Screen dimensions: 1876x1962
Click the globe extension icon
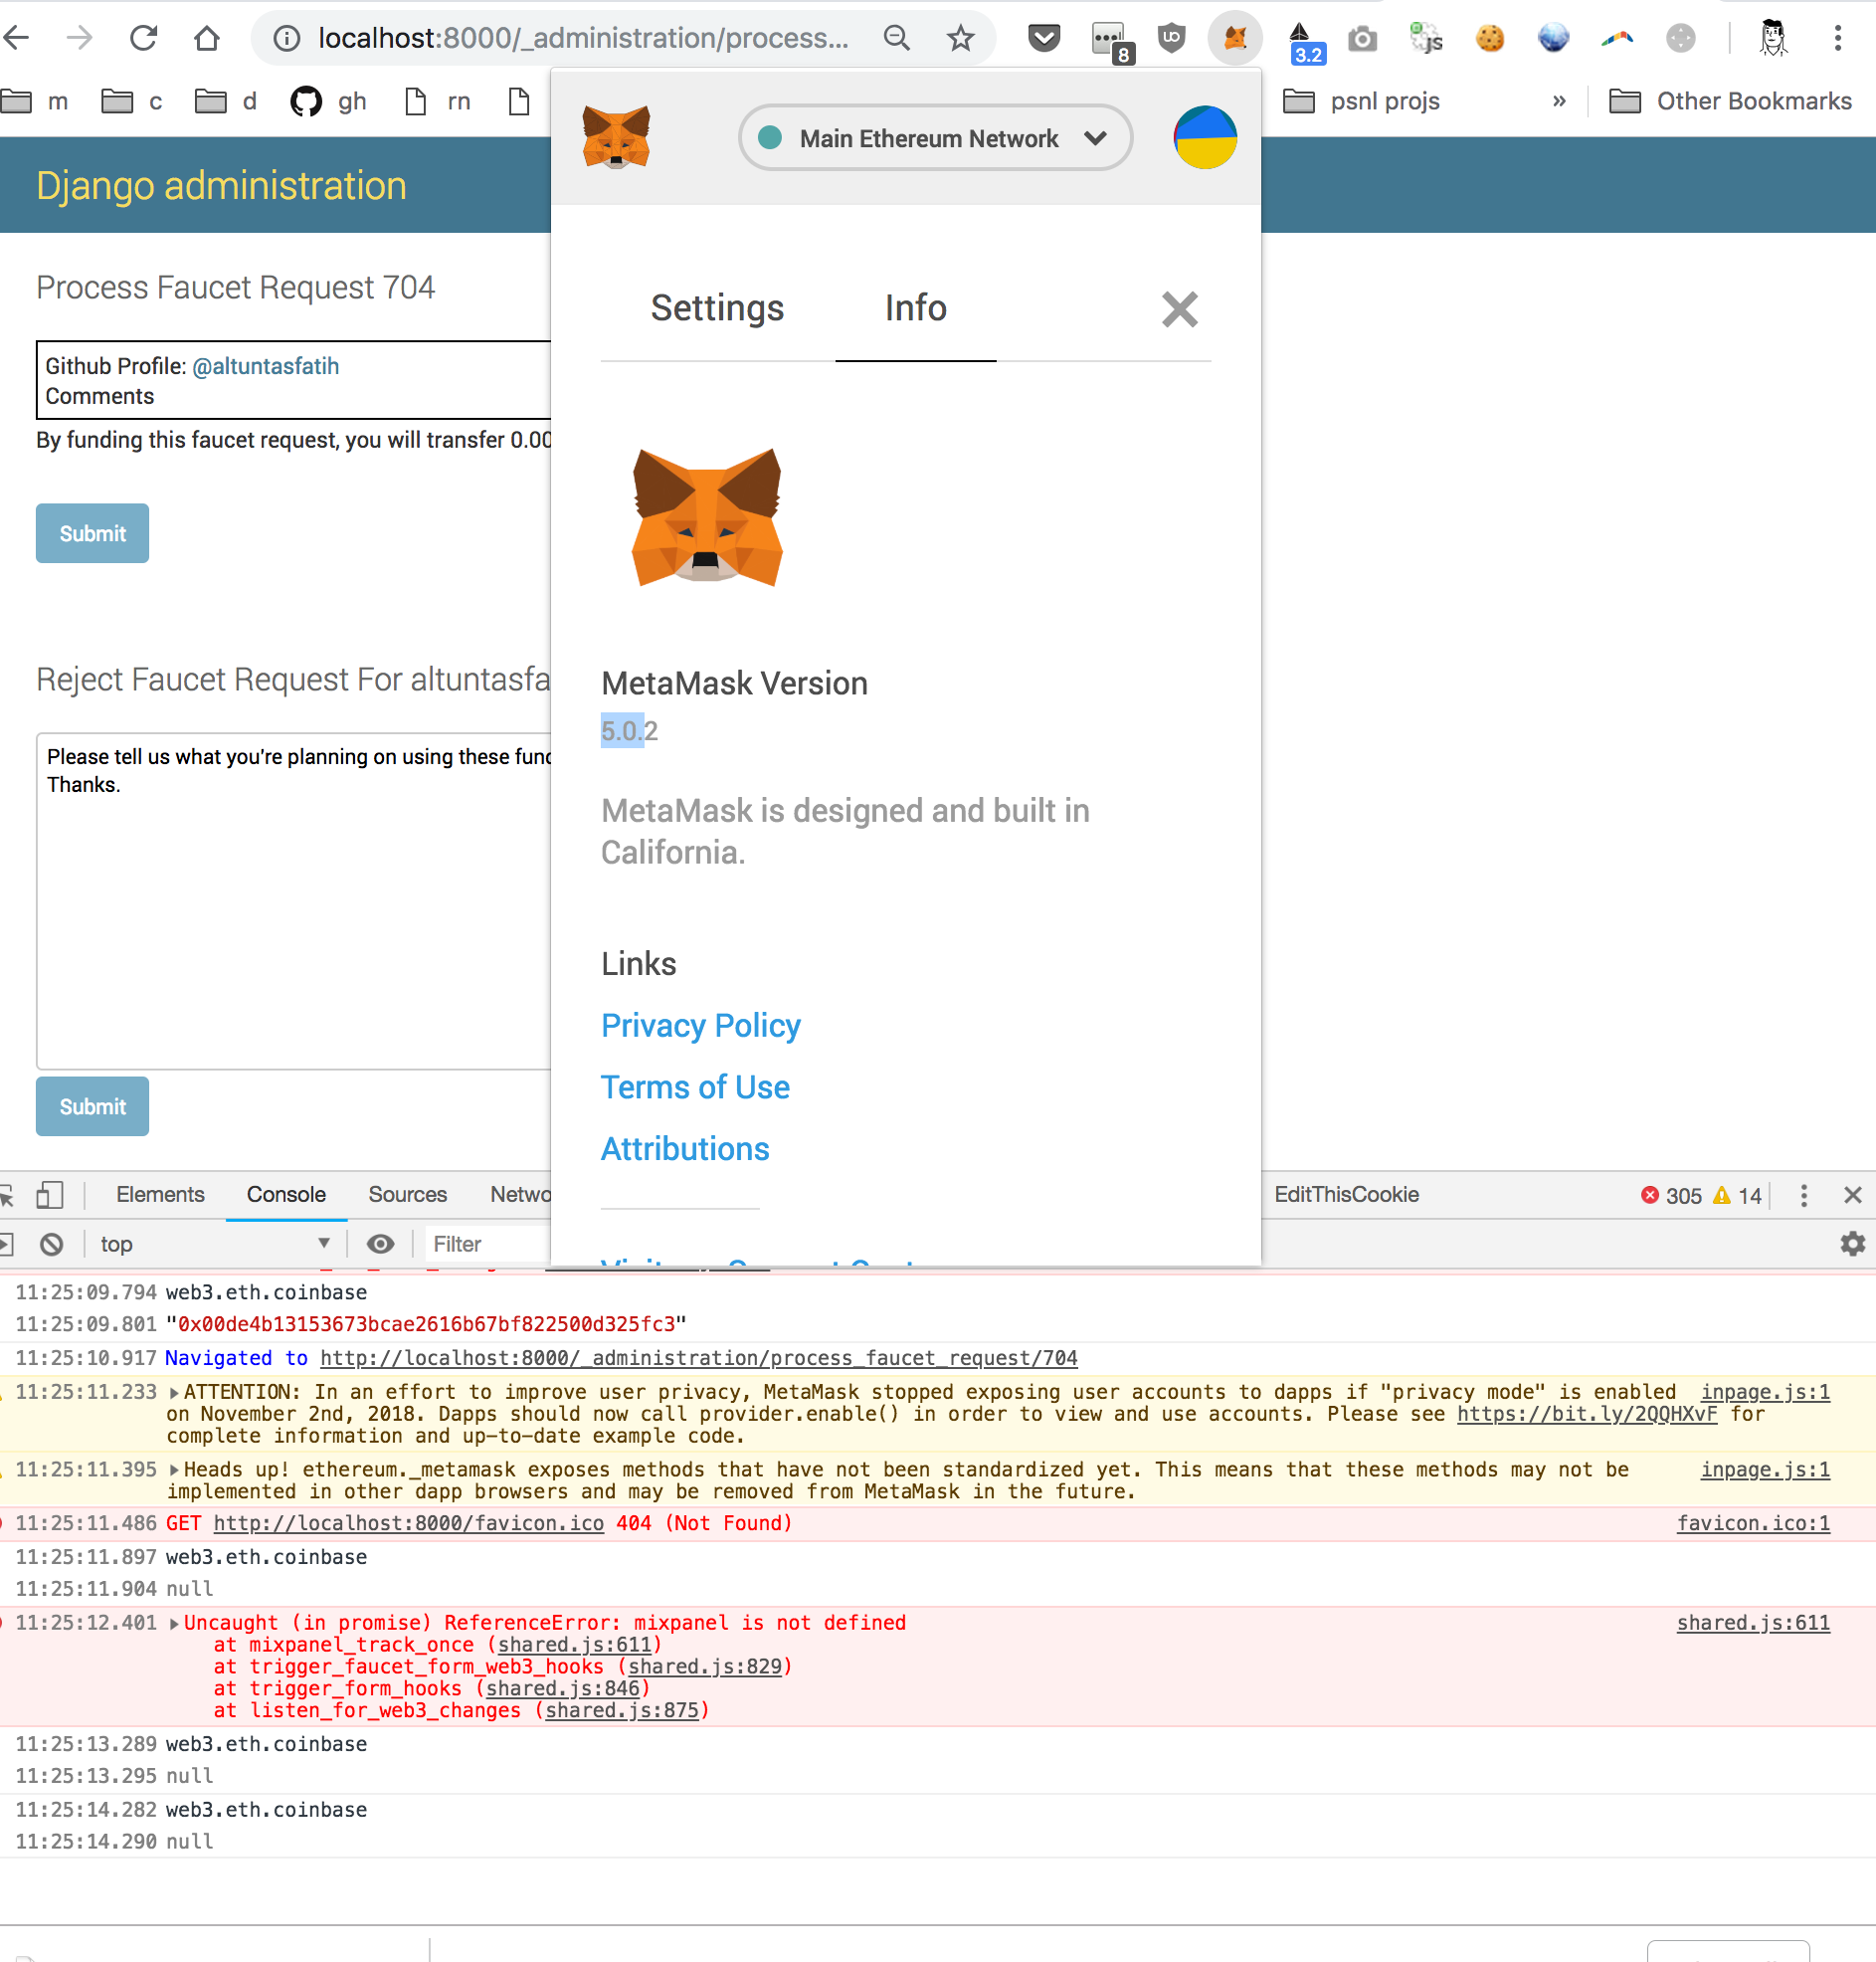(x=1553, y=38)
